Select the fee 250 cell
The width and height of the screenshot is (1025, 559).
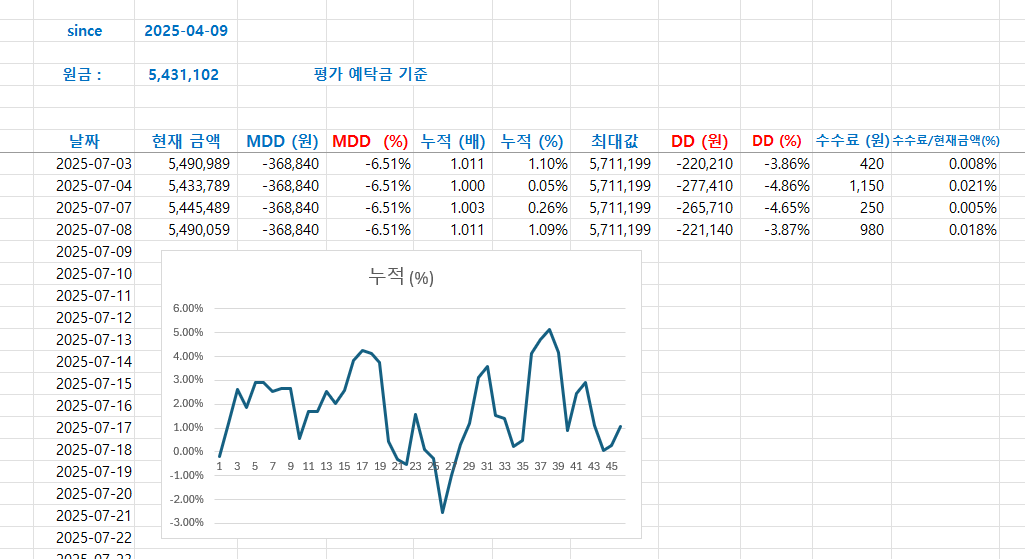(852, 208)
